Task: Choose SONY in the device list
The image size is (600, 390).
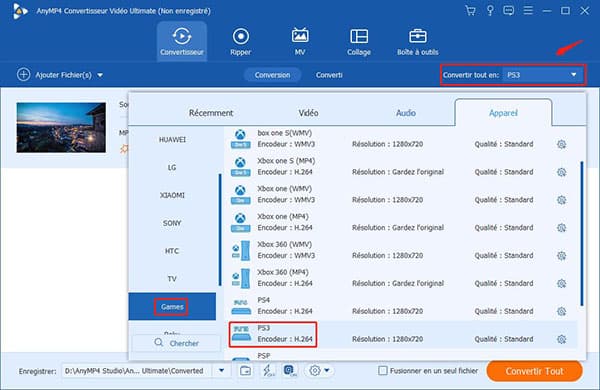Action: pos(172,223)
